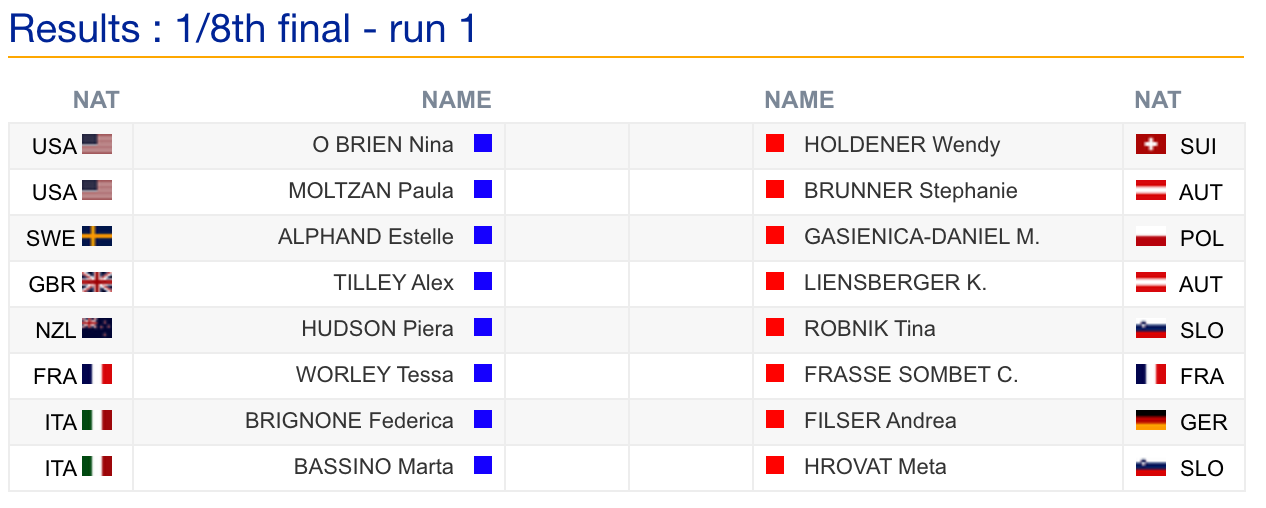Click the British flag beside TILLEY Alex
The width and height of the screenshot is (1266, 508).
[x=97, y=283]
